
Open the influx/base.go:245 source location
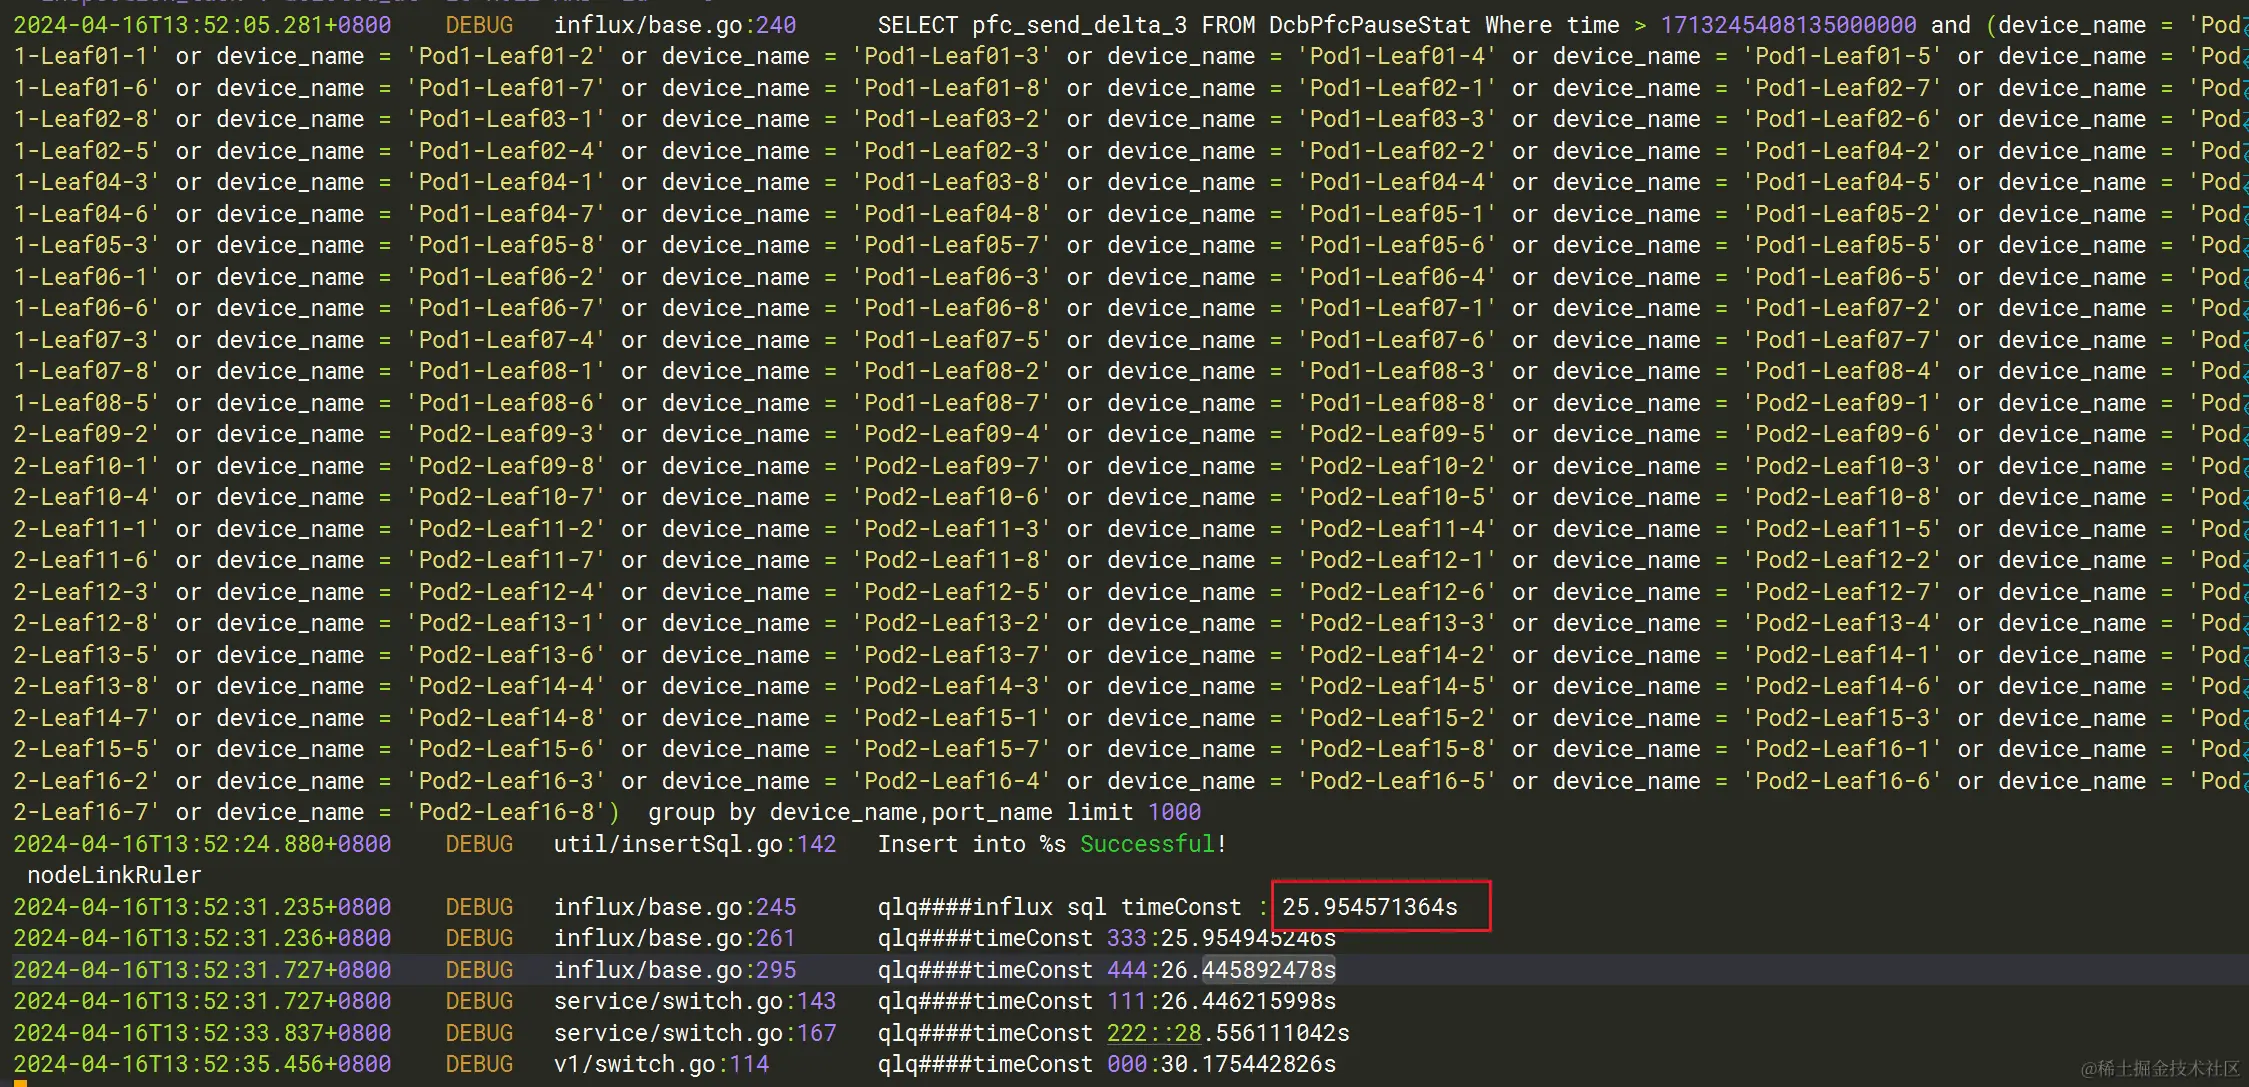tap(674, 907)
